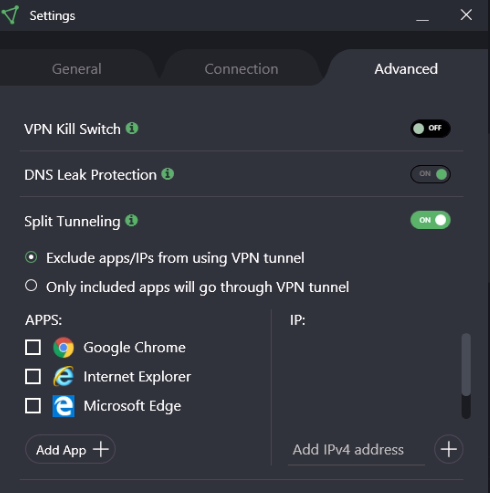The image size is (490, 493).
Task: Click the Add App button
Action: [70, 449]
